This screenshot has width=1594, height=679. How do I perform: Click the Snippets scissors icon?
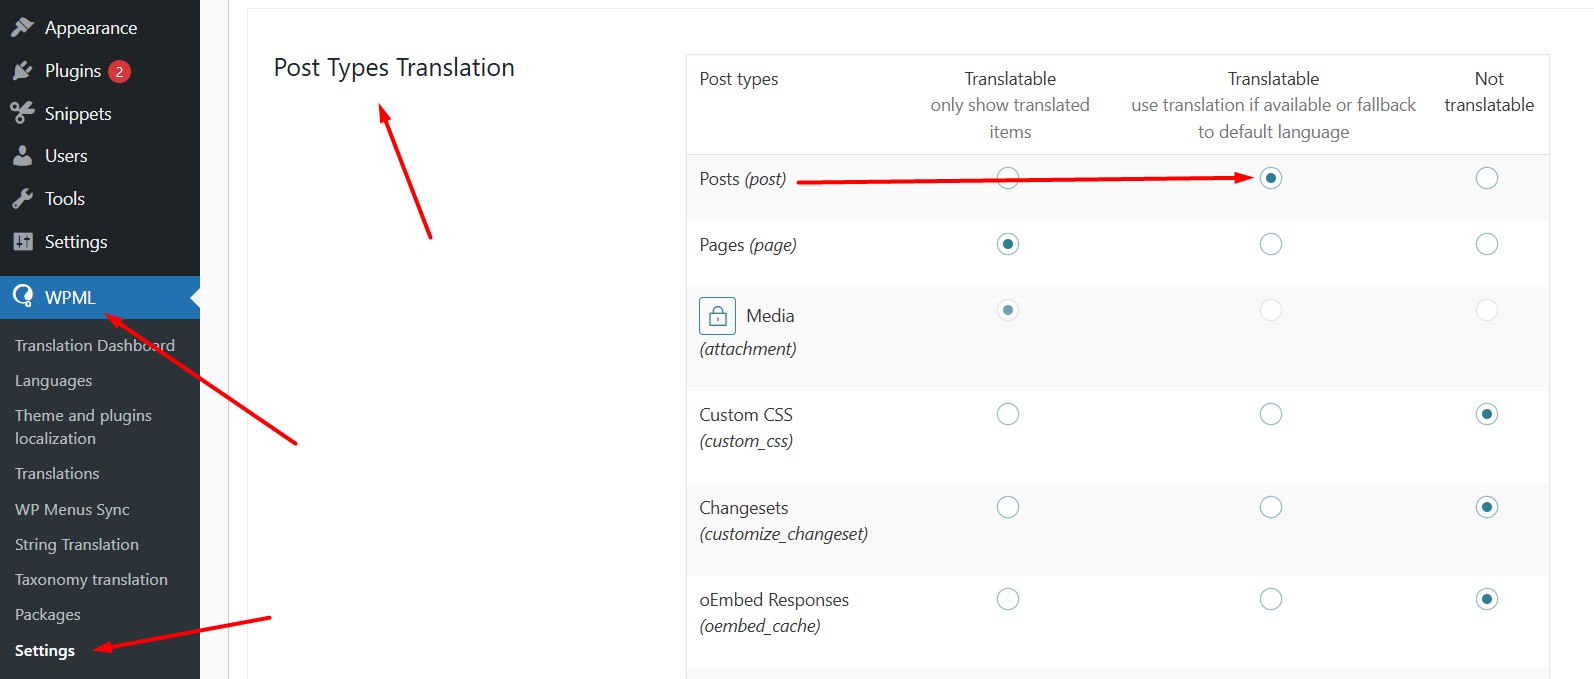coord(22,114)
